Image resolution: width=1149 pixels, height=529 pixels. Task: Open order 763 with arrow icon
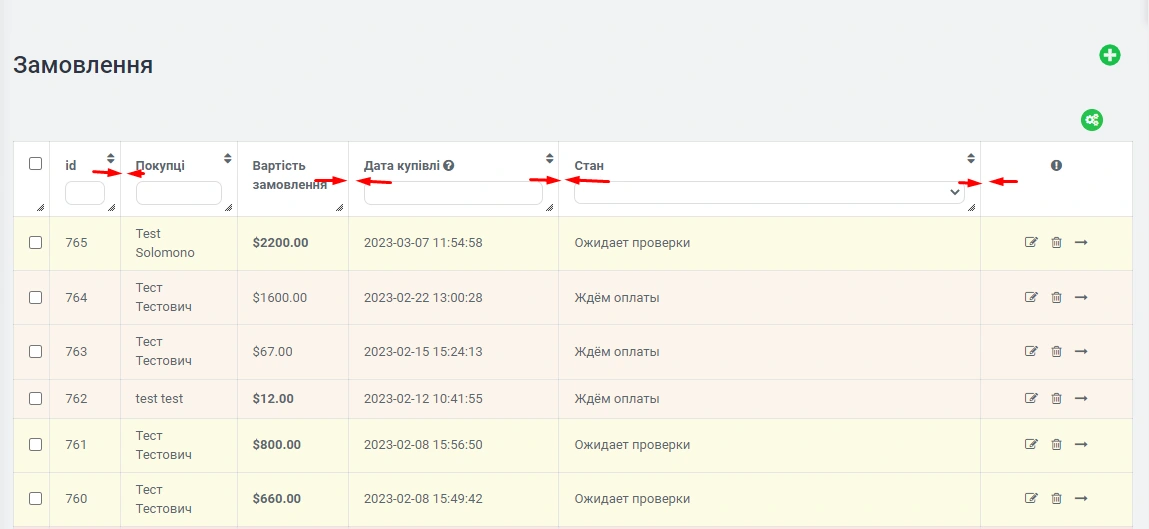click(x=1081, y=351)
